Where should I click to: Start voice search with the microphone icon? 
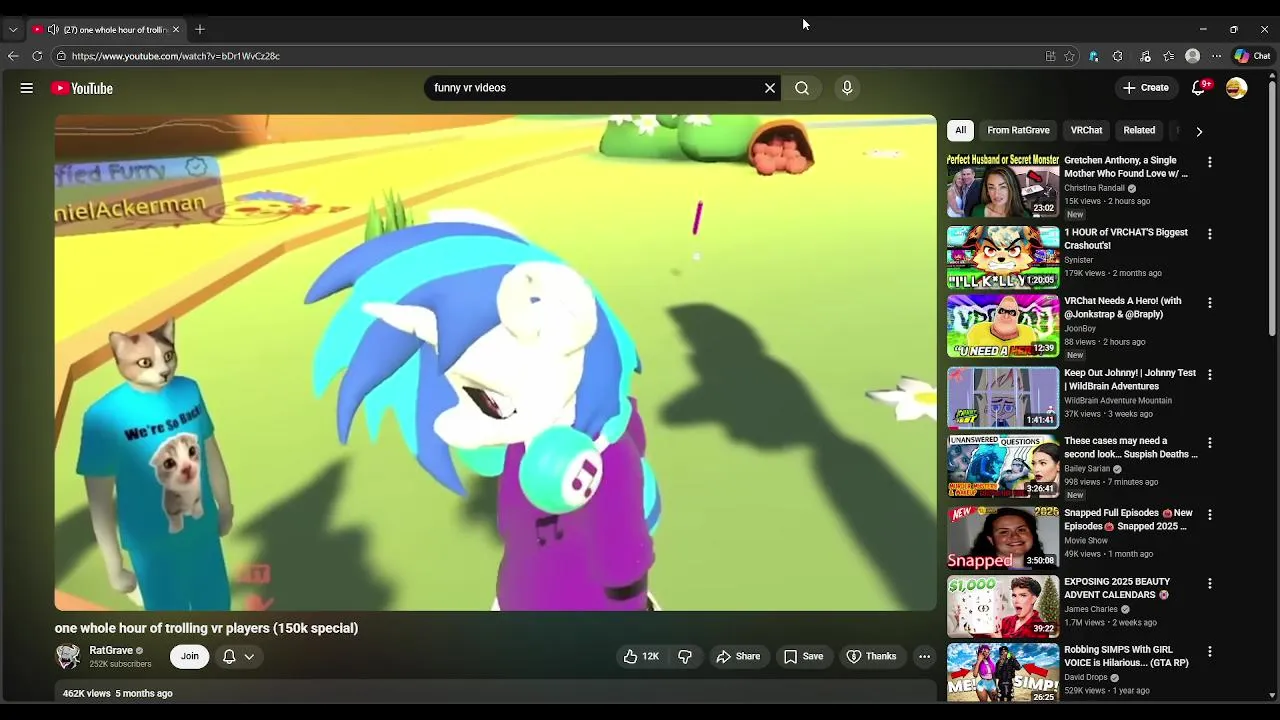(847, 88)
